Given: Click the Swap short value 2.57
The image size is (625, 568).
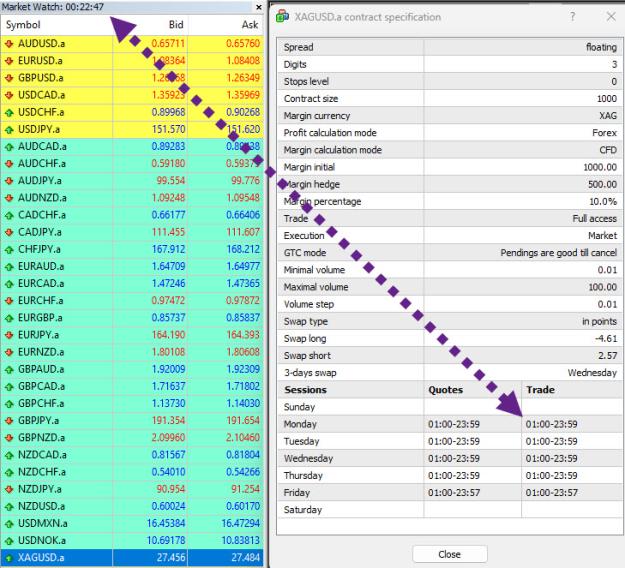Looking at the screenshot, I should (x=607, y=356).
